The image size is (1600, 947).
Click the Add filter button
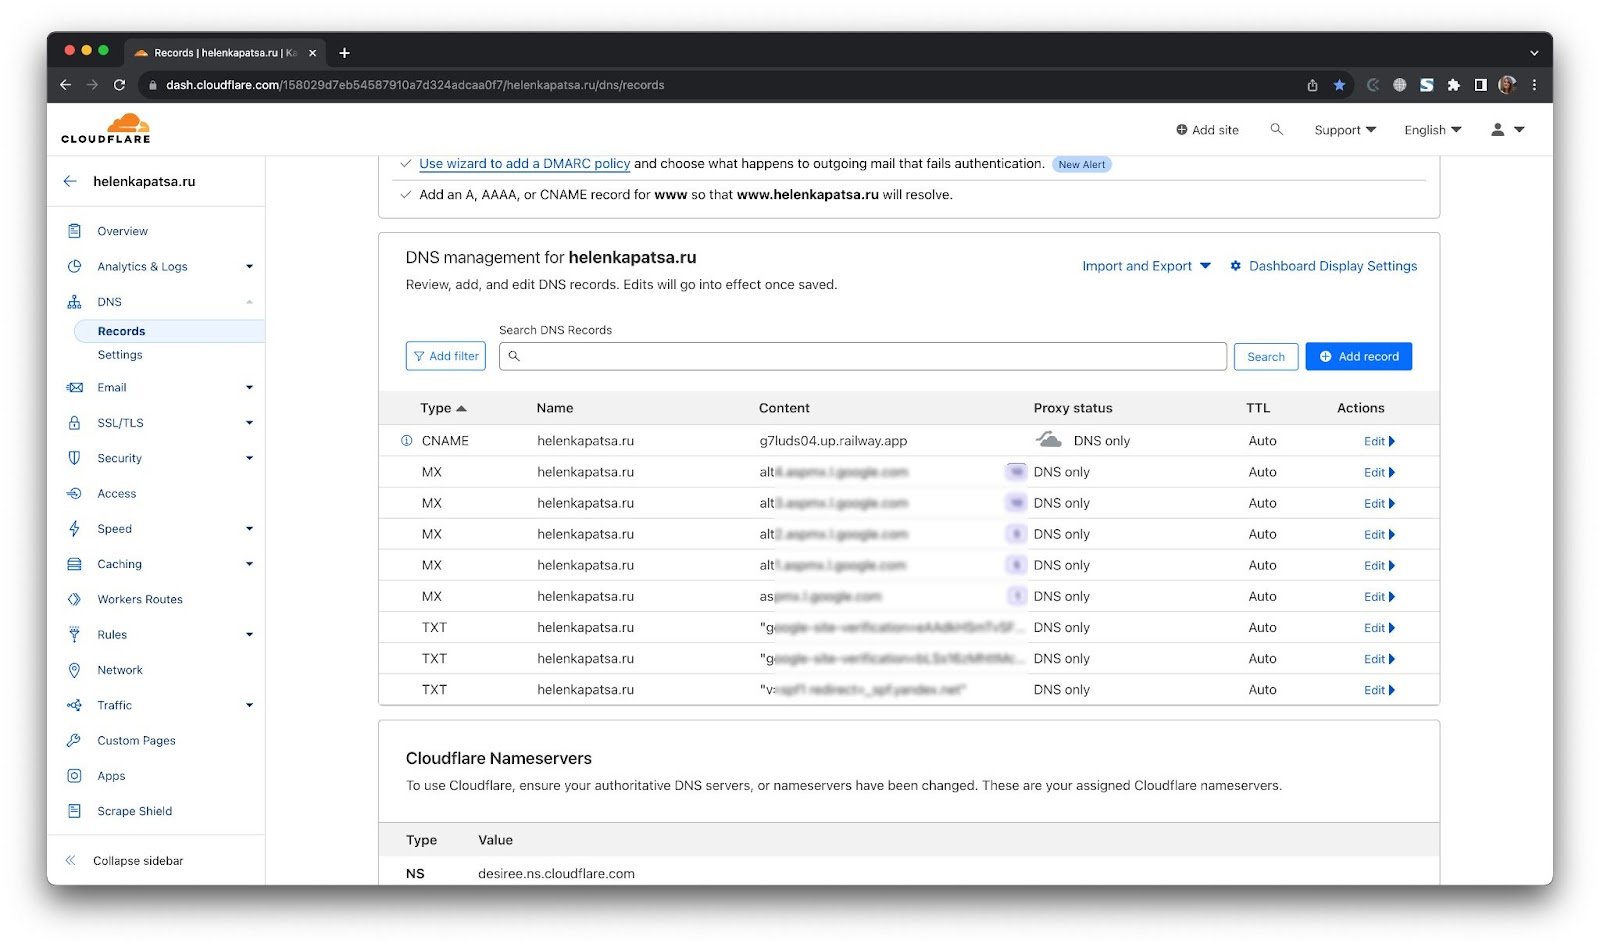click(445, 356)
